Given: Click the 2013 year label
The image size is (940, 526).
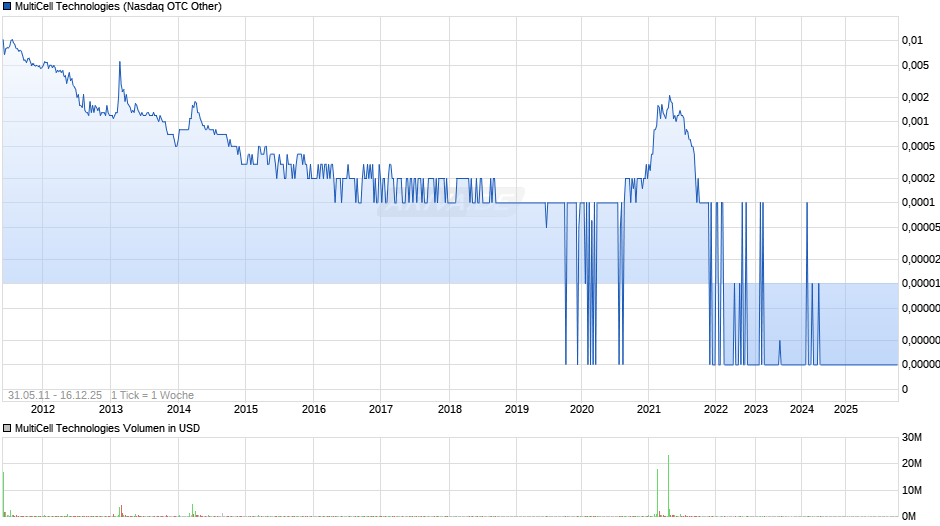Looking at the screenshot, I should tap(110, 409).
